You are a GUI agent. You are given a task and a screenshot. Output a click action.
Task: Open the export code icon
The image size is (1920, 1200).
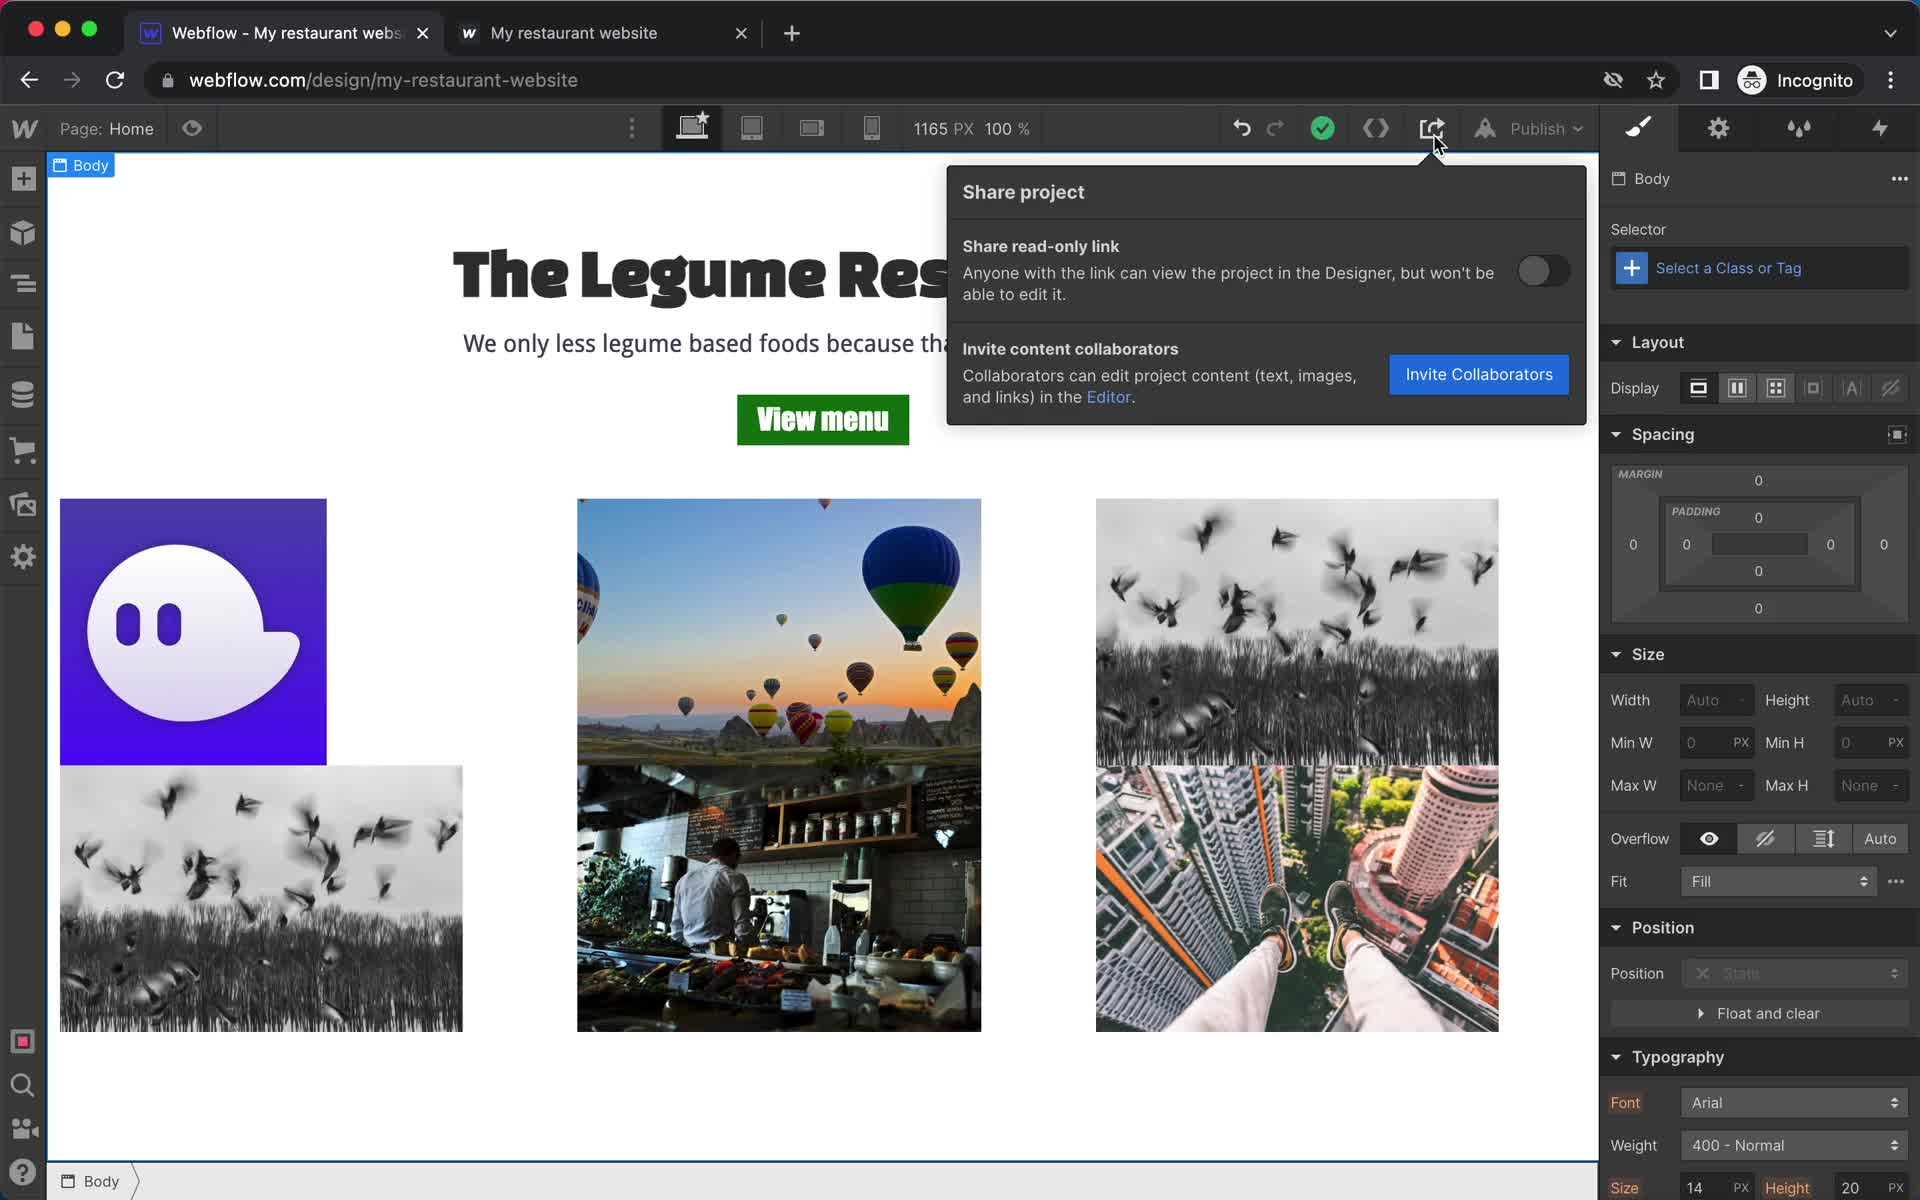click(x=1376, y=128)
